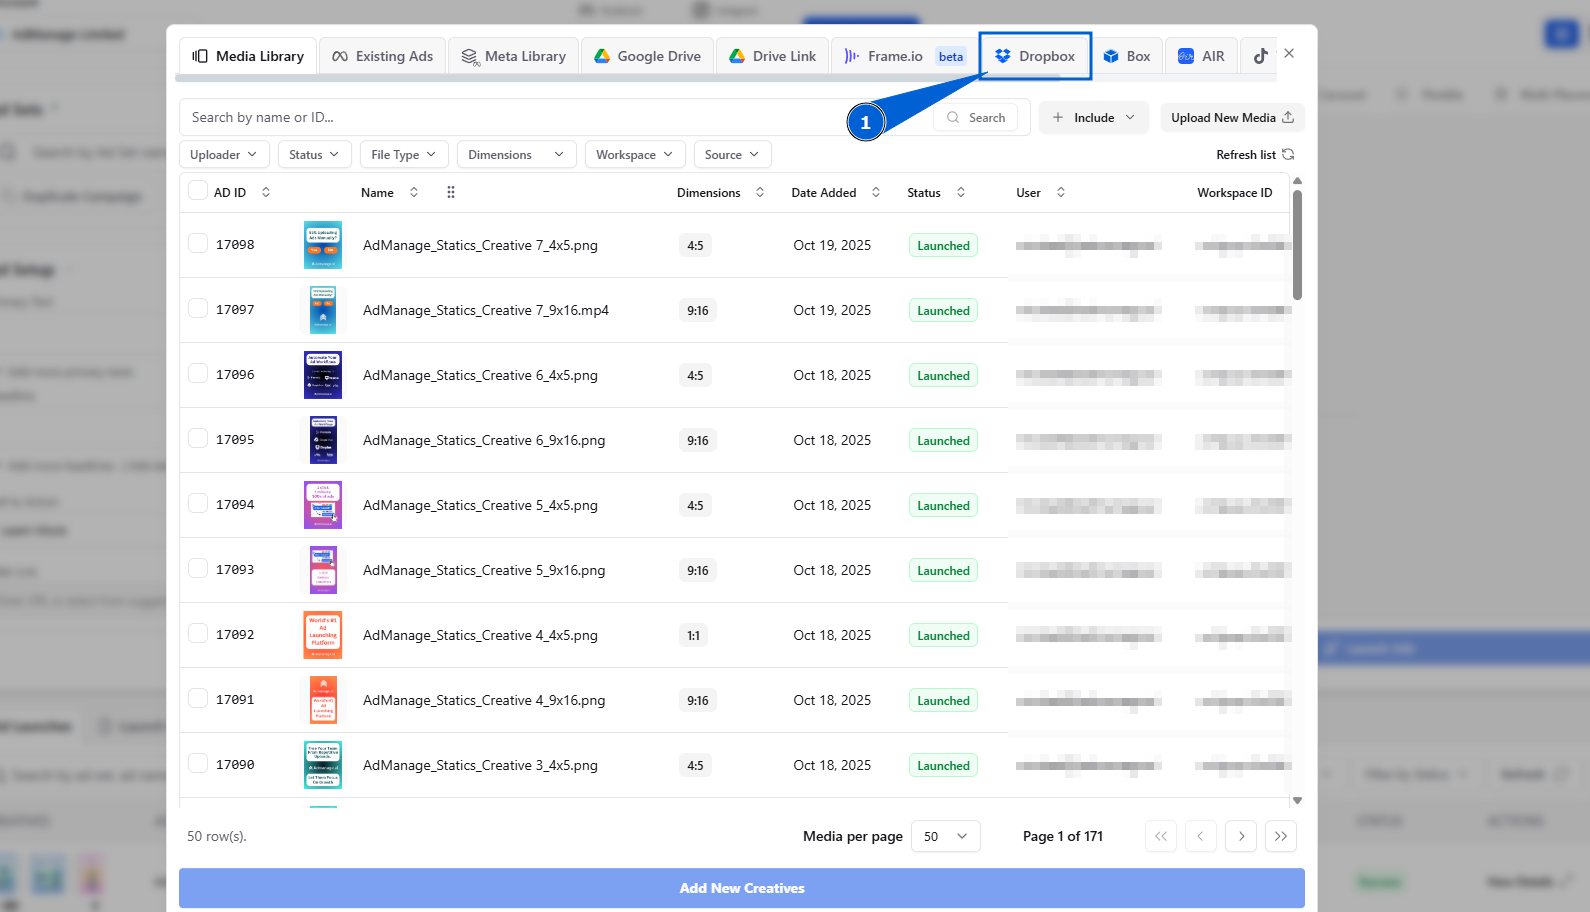Expand the File Type filter
This screenshot has width=1590, height=912.
(x=404, y=154)
